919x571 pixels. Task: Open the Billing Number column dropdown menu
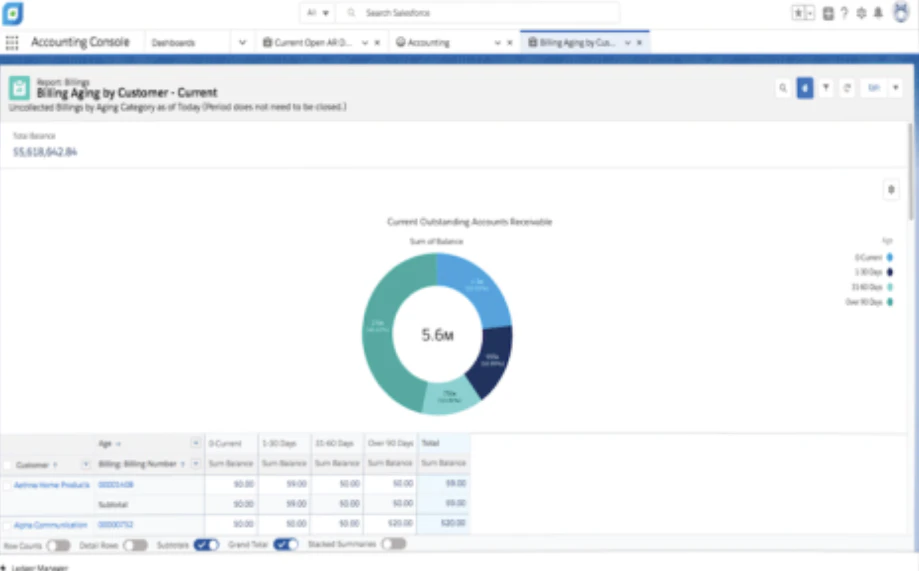[195, 464]
